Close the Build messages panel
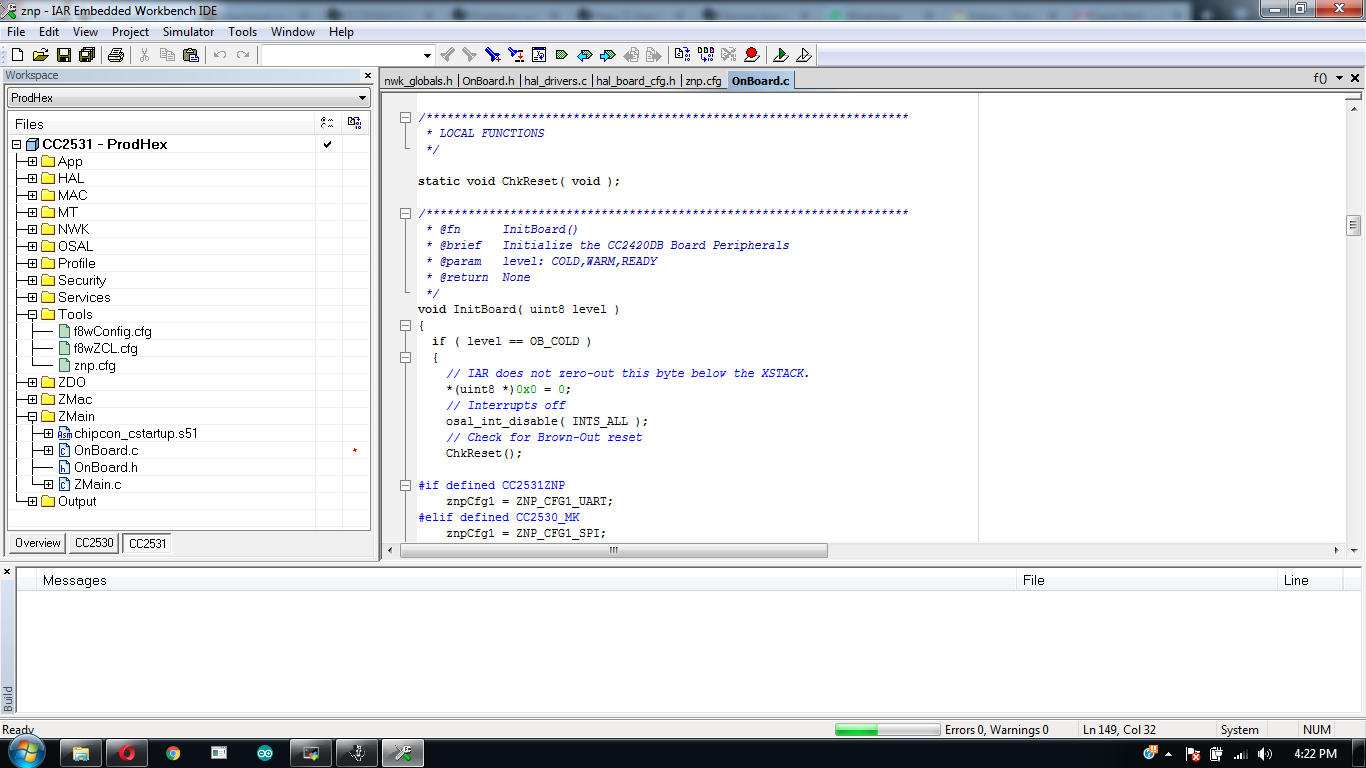The height and width of the screenshot is (768, 1366). [7, 572]
